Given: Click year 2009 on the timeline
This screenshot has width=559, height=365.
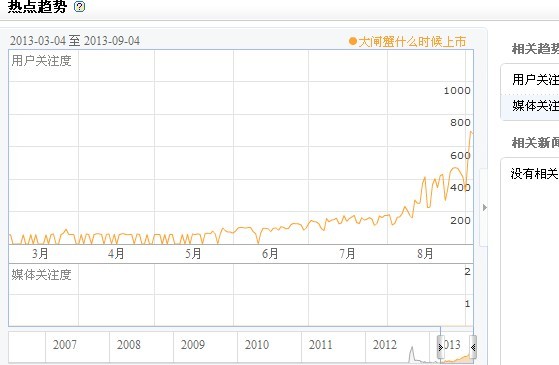Looking at the screenshot, I should click(193, 345).
